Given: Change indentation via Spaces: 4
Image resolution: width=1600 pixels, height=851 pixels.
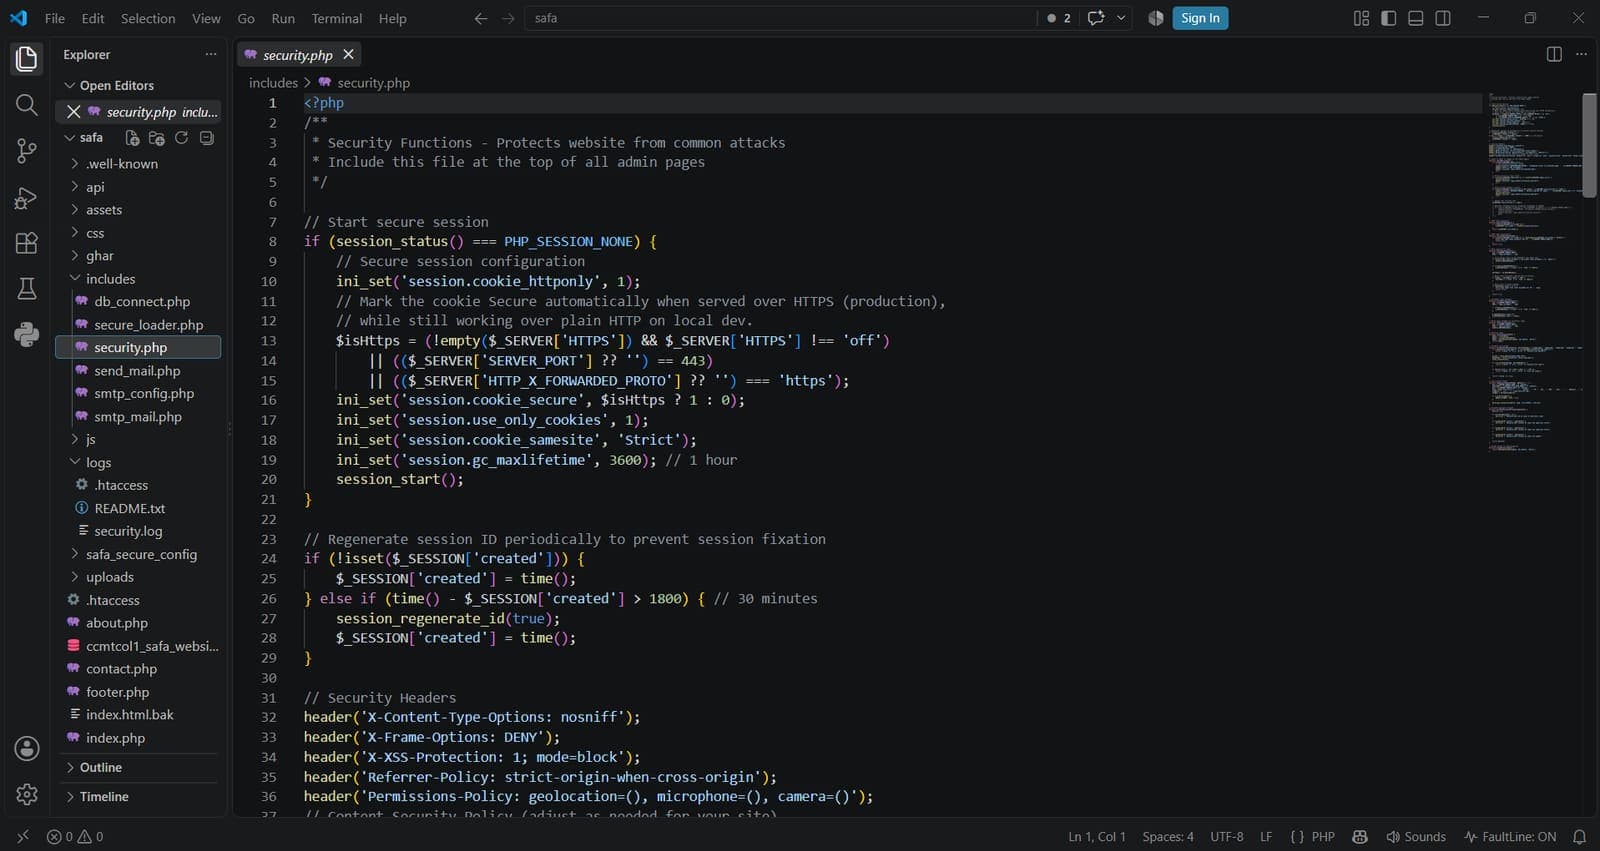Looking at the screenshot, I should pyautogui.click(x=1168, y=837).
